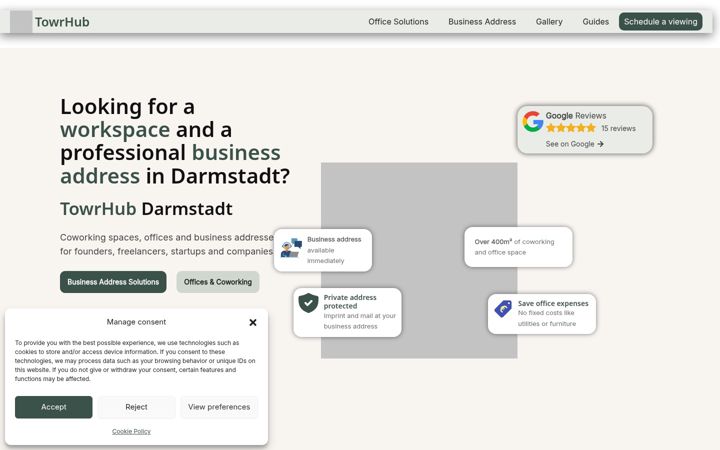This screenshot has width=720, height=450.
Task: Click the support agent icon in Business address card
Action: pyautogui.click(x=291, y=248)
